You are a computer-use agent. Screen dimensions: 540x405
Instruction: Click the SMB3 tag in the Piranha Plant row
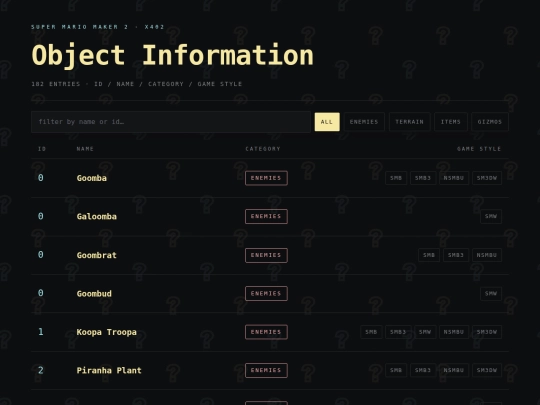tap(423, 371)
